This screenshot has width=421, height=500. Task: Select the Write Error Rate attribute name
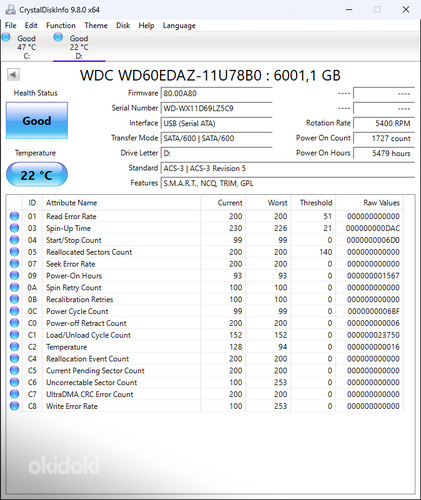coord(72,406)
